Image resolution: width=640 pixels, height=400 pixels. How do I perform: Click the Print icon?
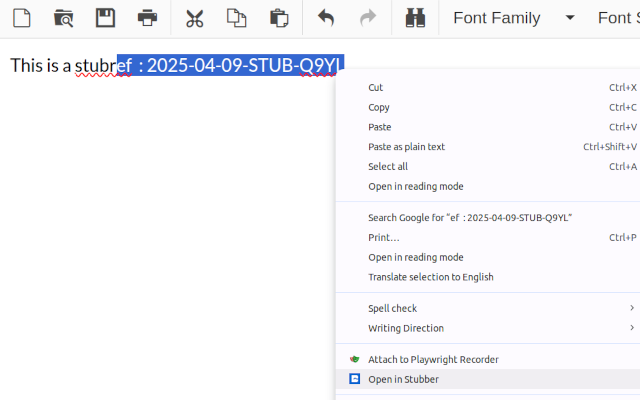point(147,18)
